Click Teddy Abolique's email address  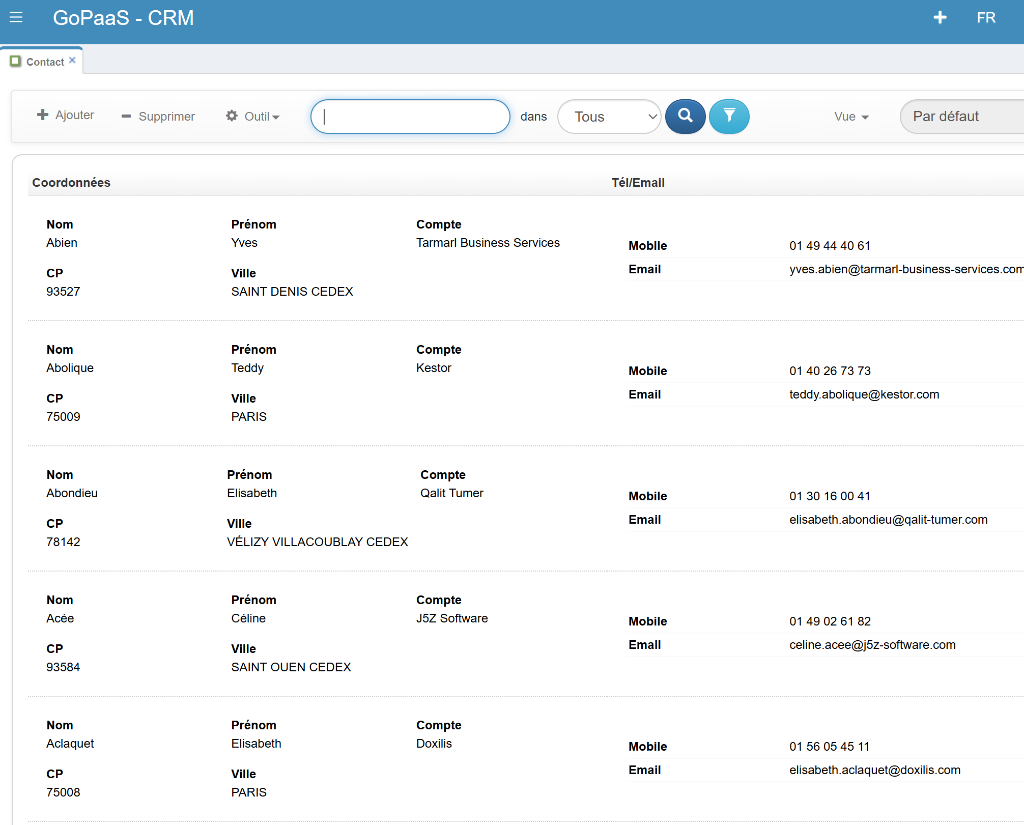point(864,395)
